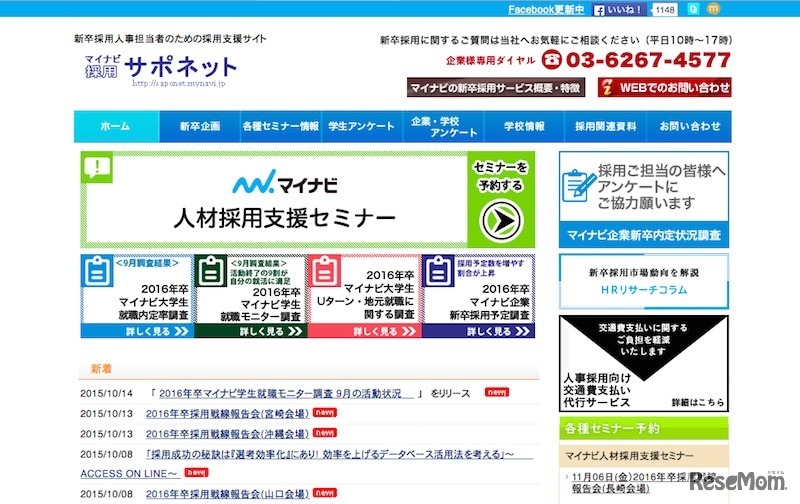Click new badge beside ACCESS ON LINE
Viewport: 800px width, 504px height.
pos(196,472)
